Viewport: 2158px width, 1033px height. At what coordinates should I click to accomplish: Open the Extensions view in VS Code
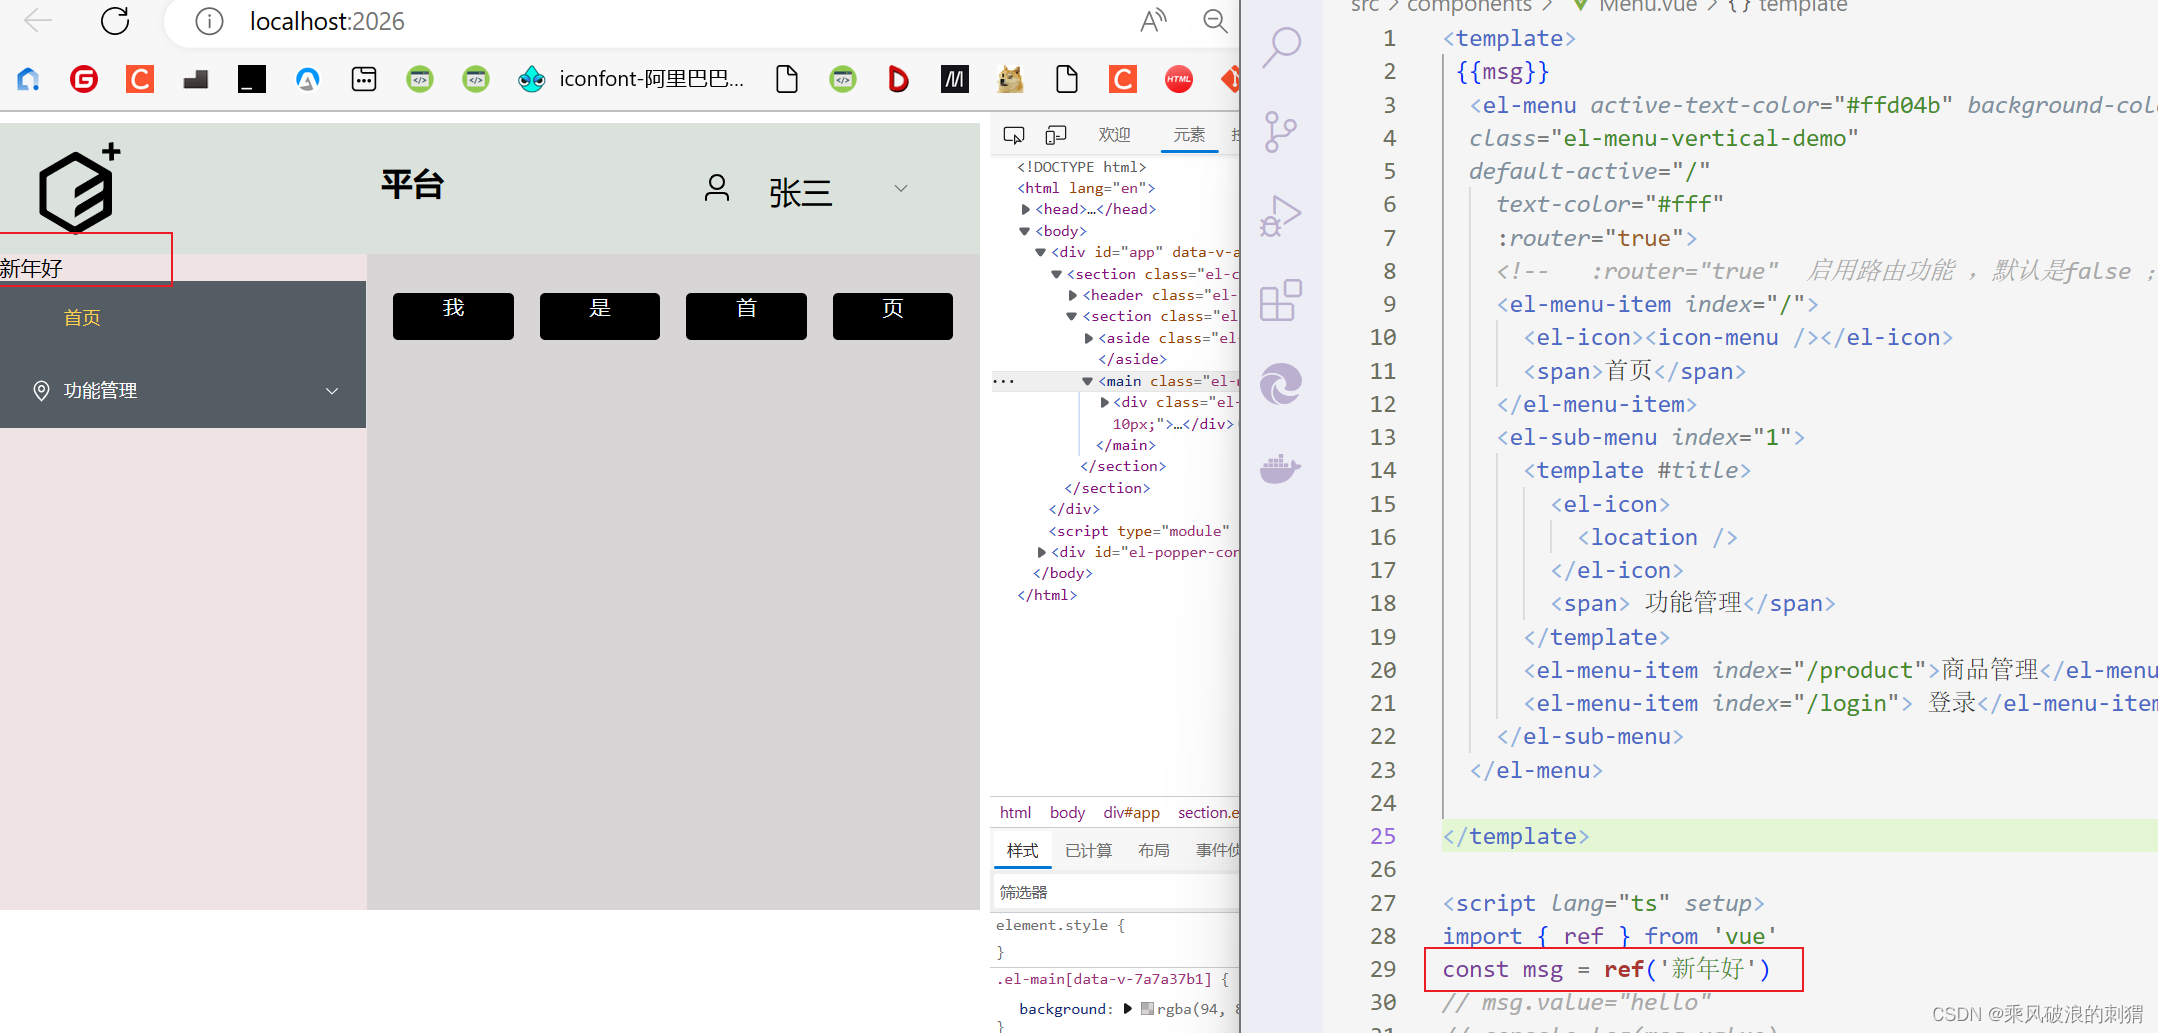pos(1281,300)
